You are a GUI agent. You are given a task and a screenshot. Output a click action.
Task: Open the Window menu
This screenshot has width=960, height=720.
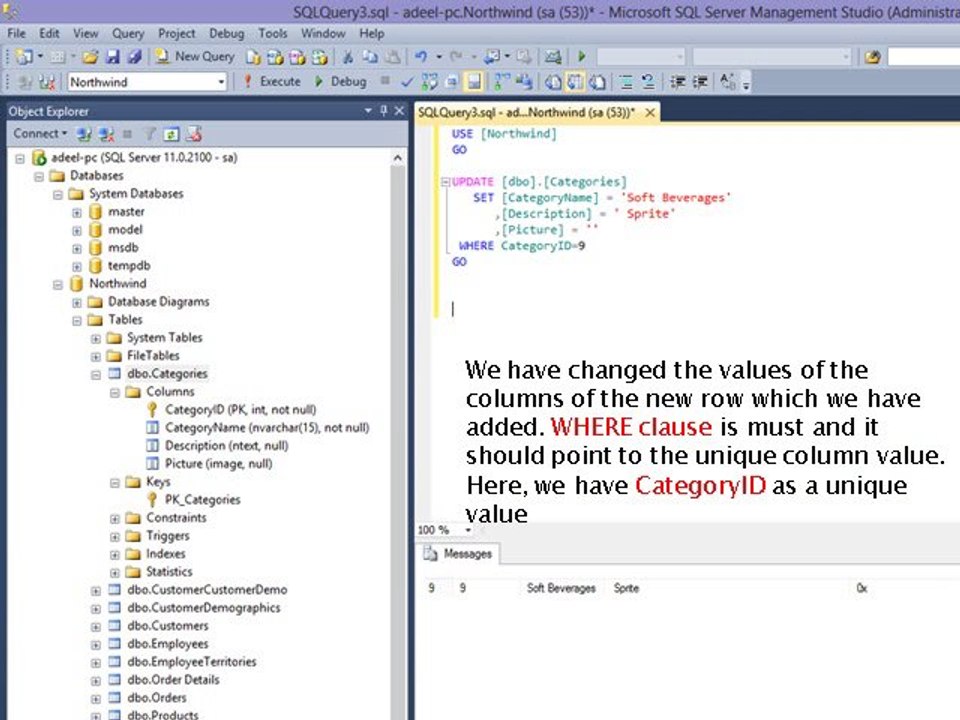click(323, 34)
